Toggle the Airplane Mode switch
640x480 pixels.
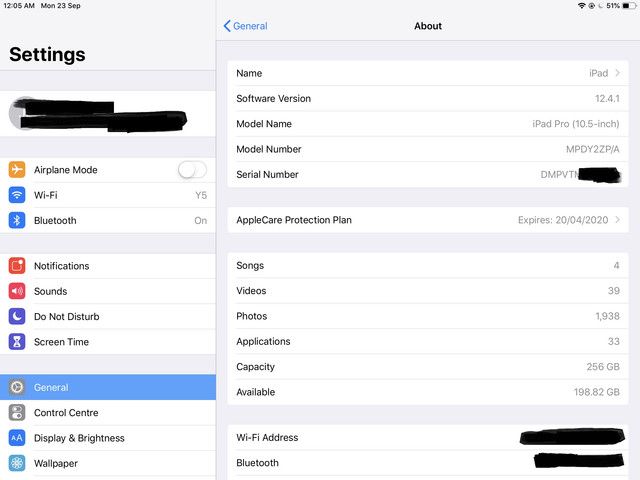tap(192, 170)
